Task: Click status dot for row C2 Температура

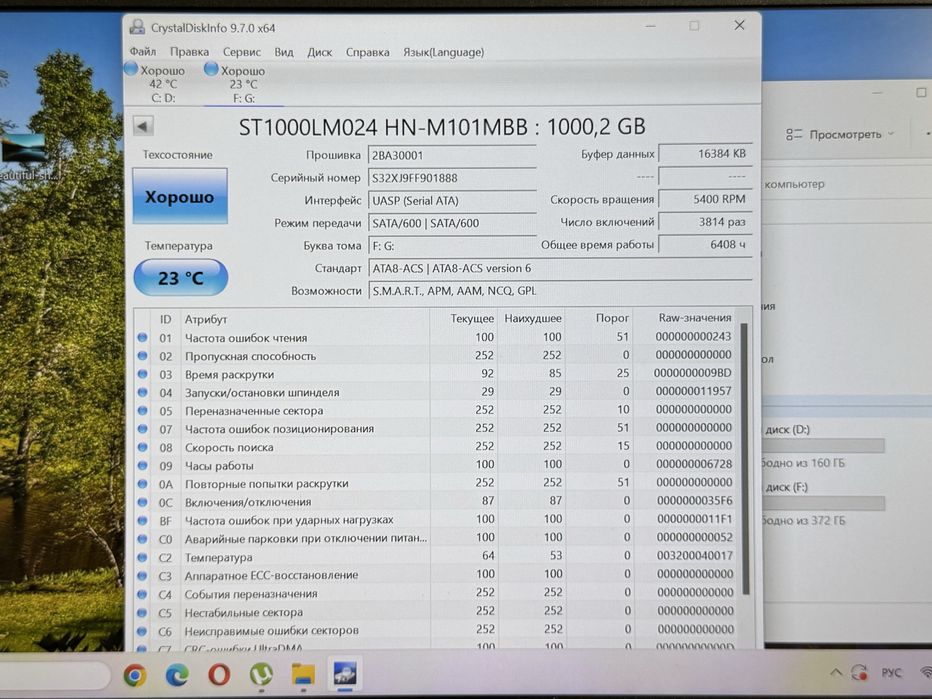Action: click(142, 558)
